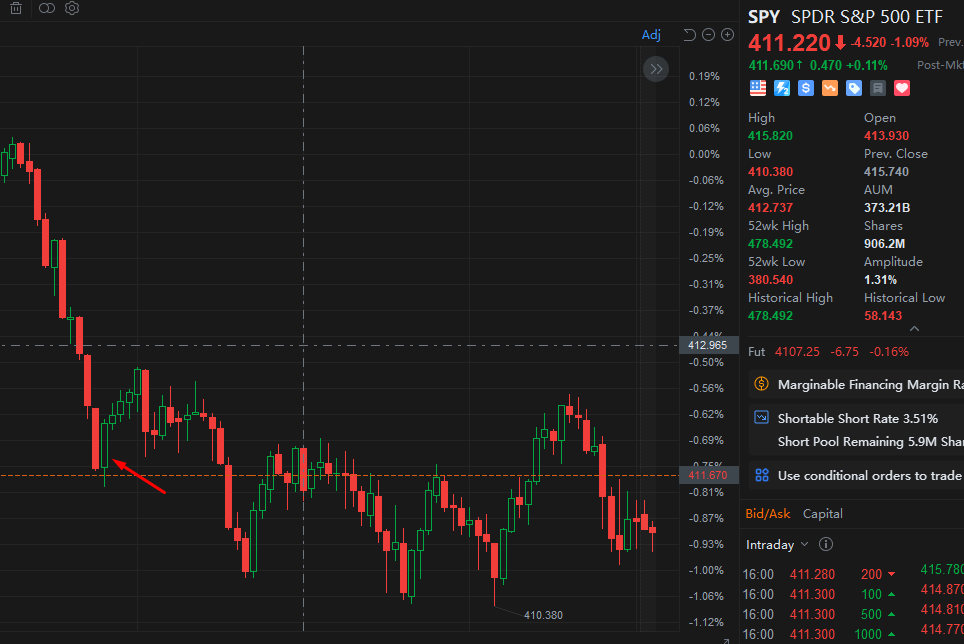The height and width of the screenshot is (644, 964).
Task: Click the gray note badge icon
Action: pyautogui.click(x=878, y=88)
